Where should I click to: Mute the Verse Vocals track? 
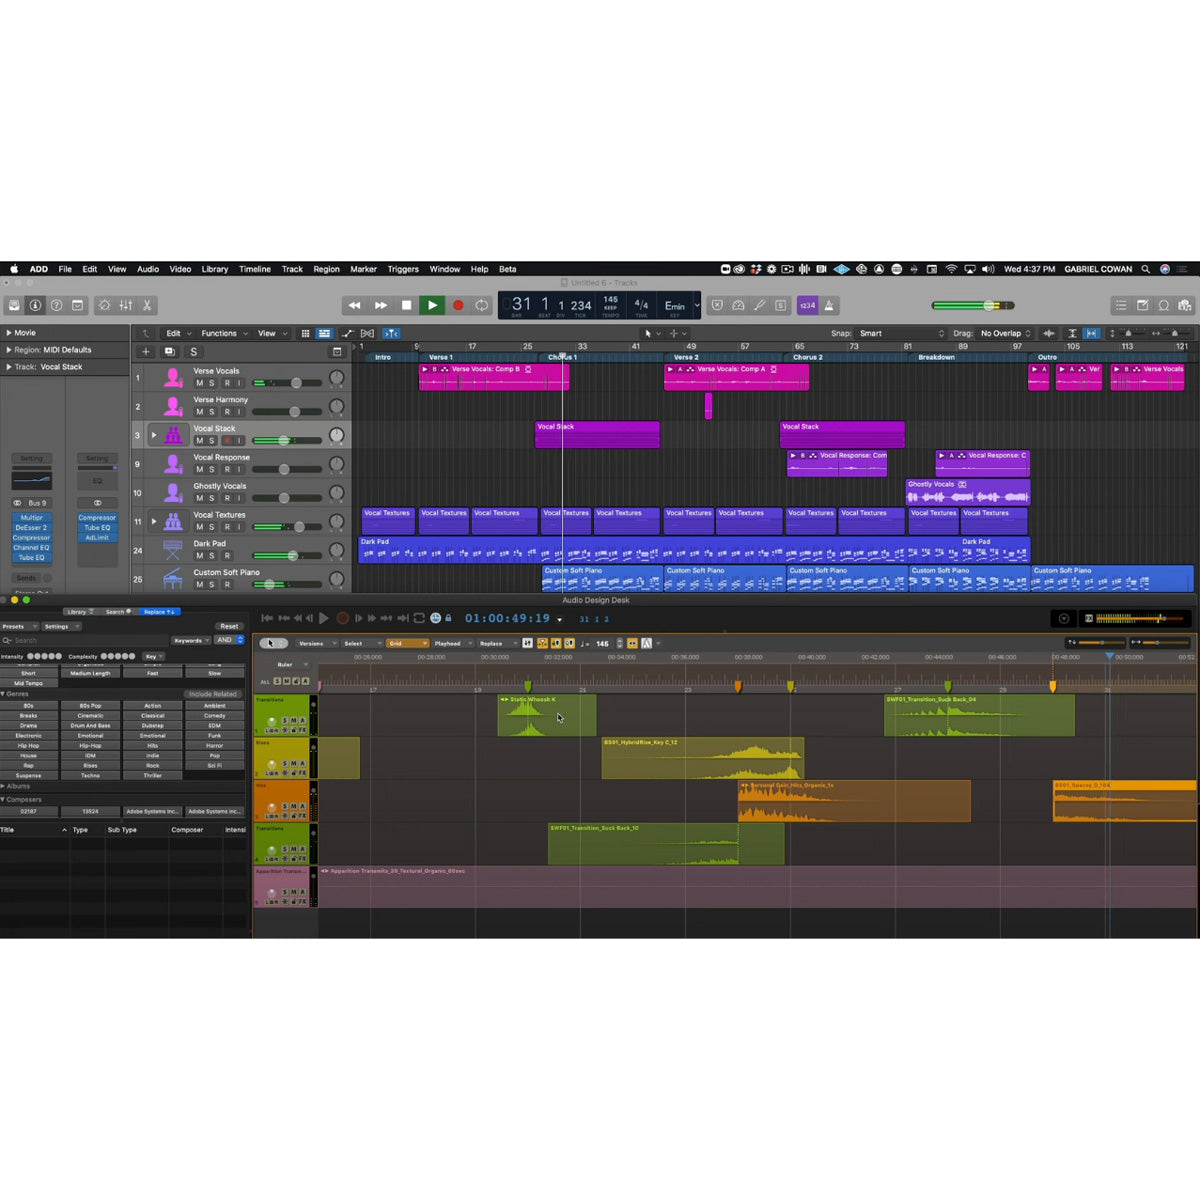(199, 383)
